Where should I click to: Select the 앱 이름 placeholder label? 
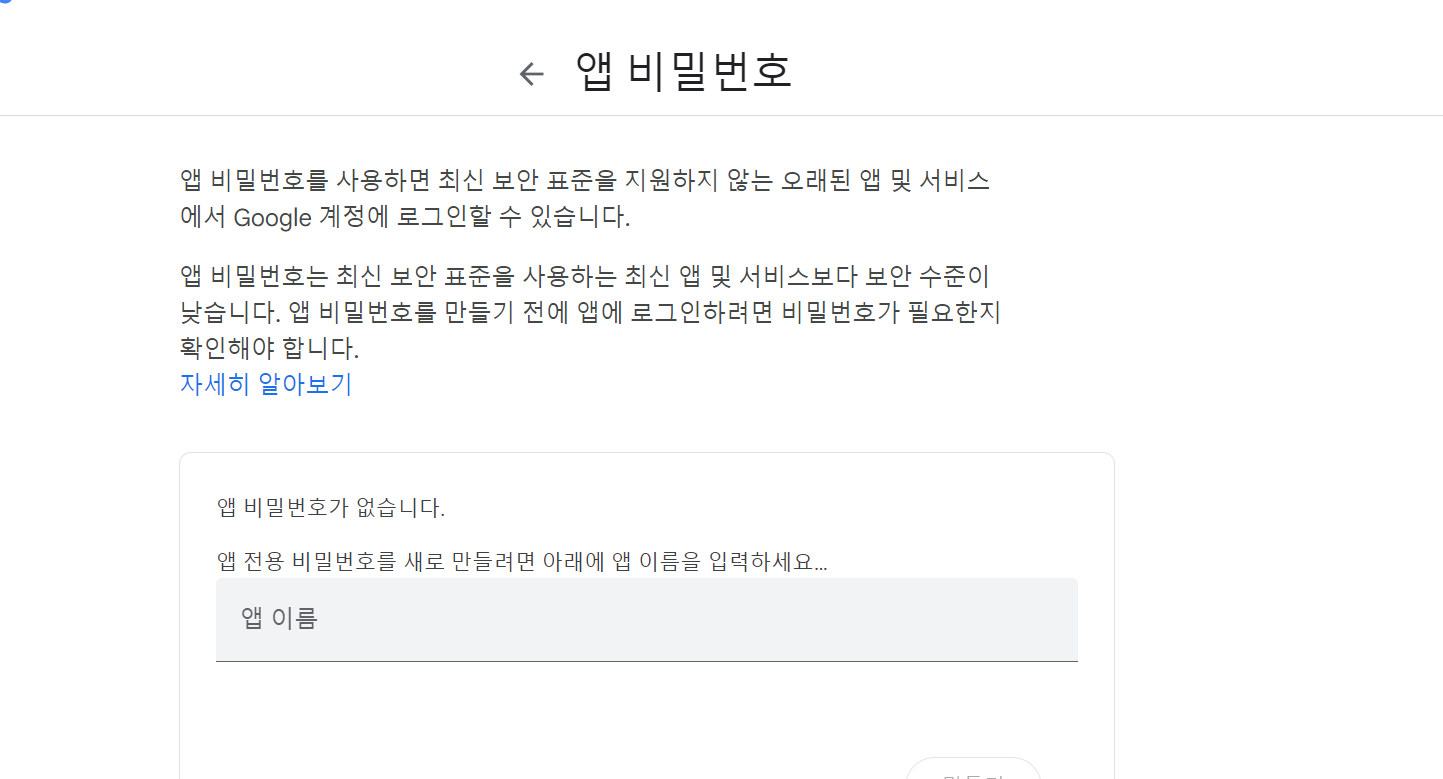click(x=279, y=618)
